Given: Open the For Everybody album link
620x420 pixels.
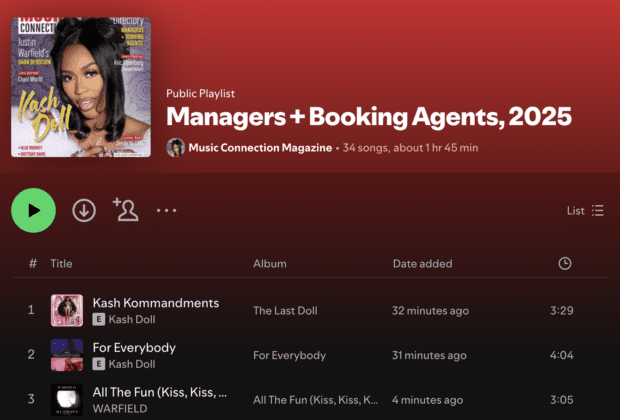Looking at the screenshot, I should (x=289, y=356).
